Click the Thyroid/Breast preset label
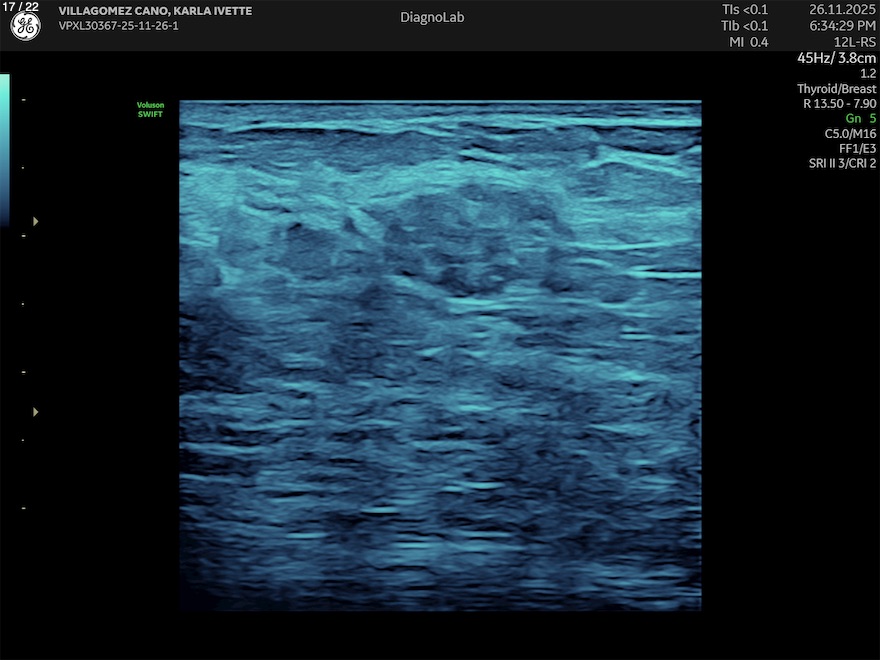Viewport: 880px width, 660px height. (x=836, y=89)
